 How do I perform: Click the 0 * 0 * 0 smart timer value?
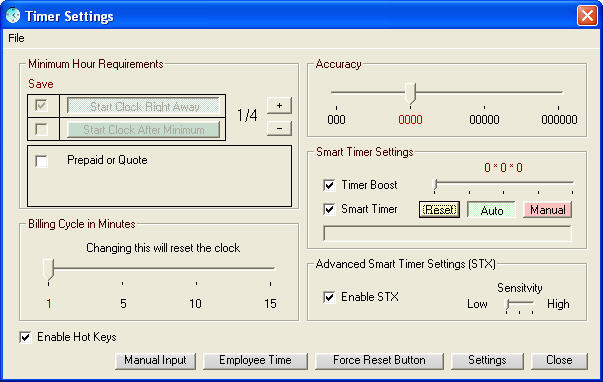[x=503, y=168]
